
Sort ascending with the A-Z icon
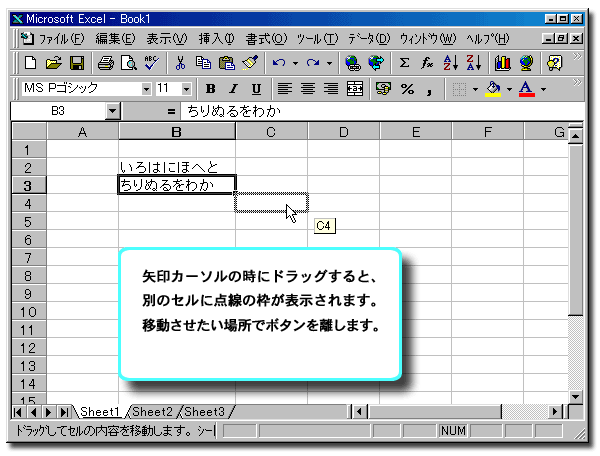coord(451,63)
